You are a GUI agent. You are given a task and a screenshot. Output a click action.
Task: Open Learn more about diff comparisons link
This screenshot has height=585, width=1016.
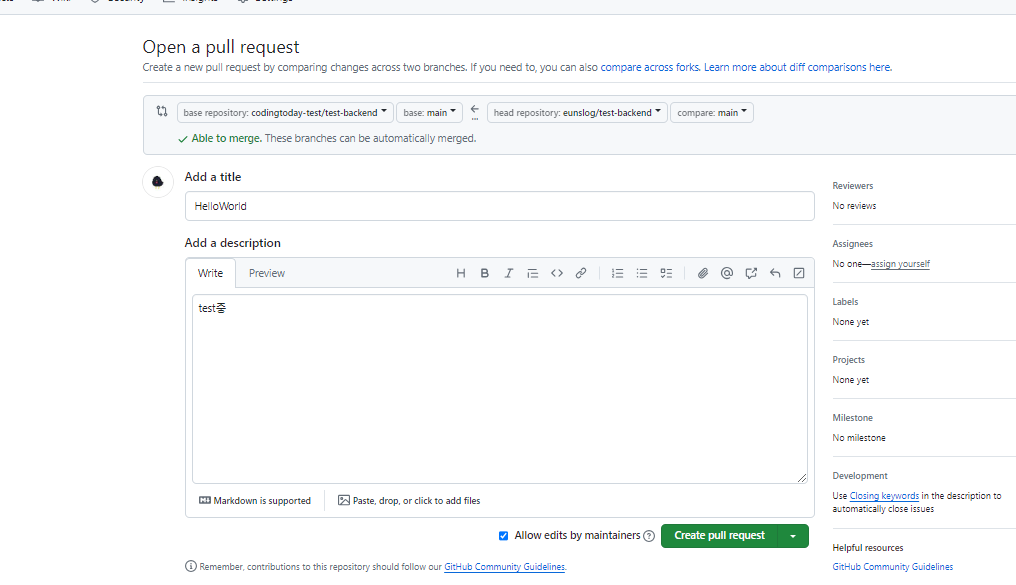(797, 67)
